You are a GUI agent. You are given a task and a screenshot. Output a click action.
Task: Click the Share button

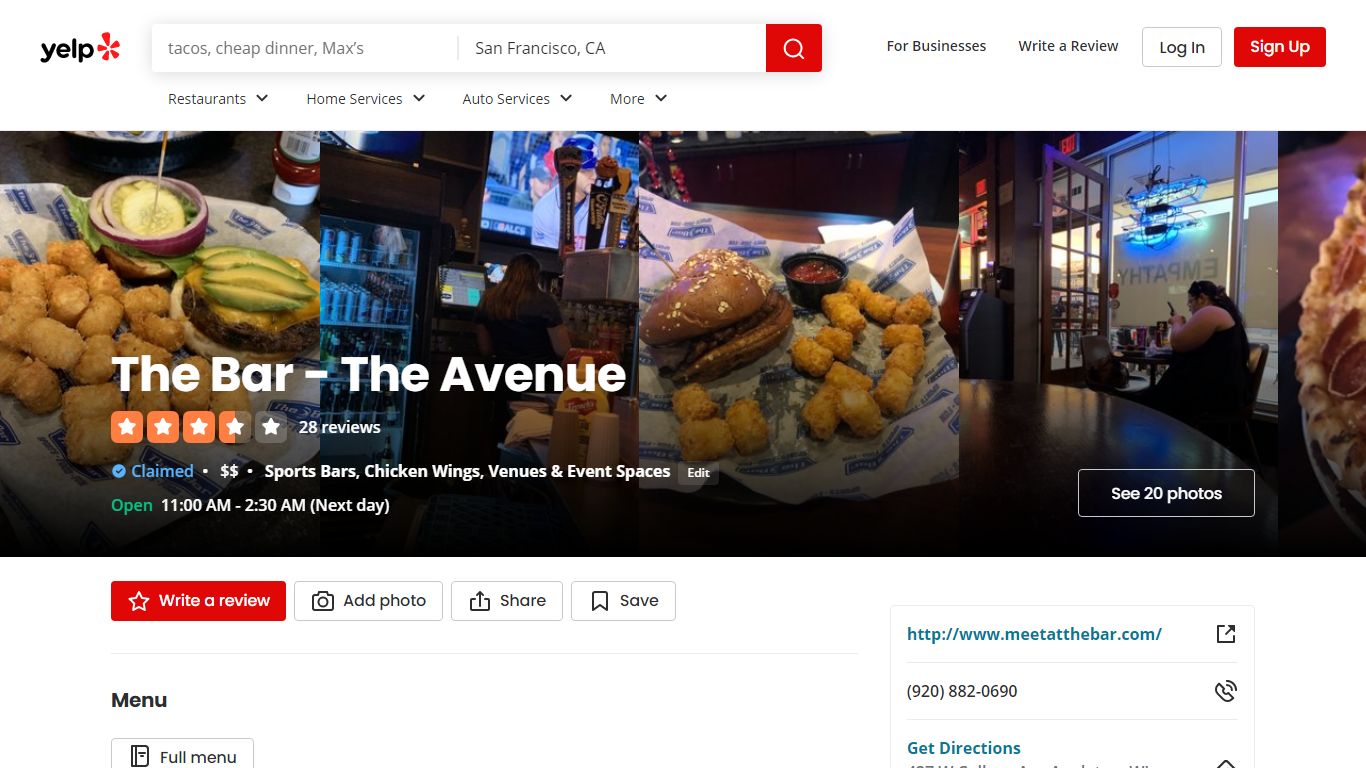tap(507, 601)
